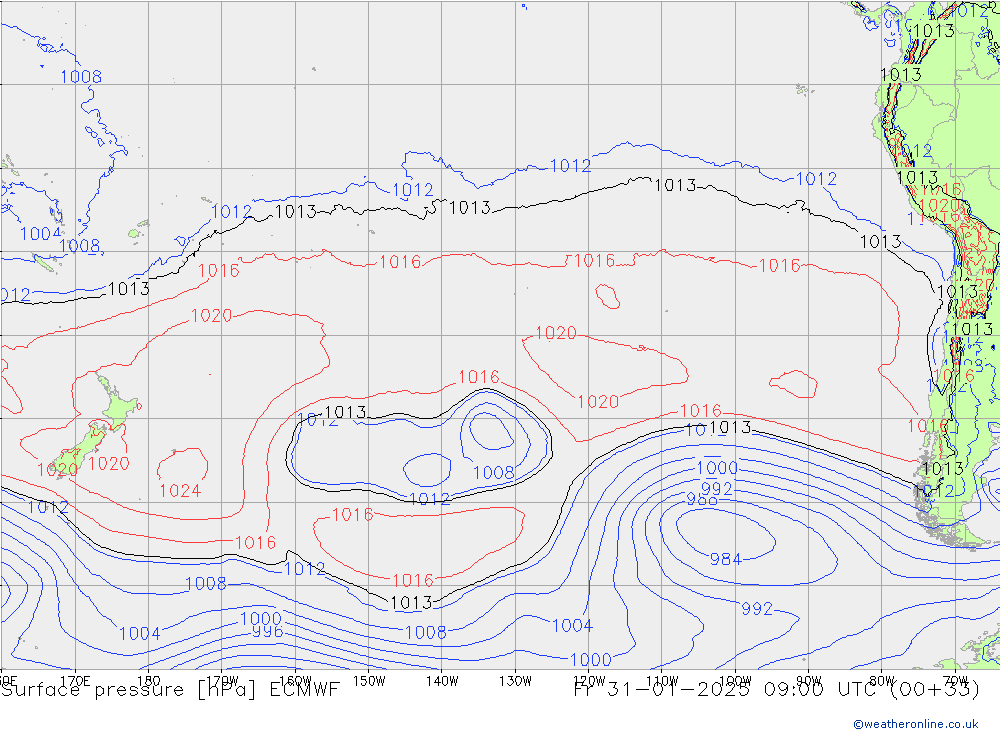Screen dimensions: 1000x733
Task: Click the 1020 label north of New Zealand
Action: pyautogui.click(x=211, y=315)
